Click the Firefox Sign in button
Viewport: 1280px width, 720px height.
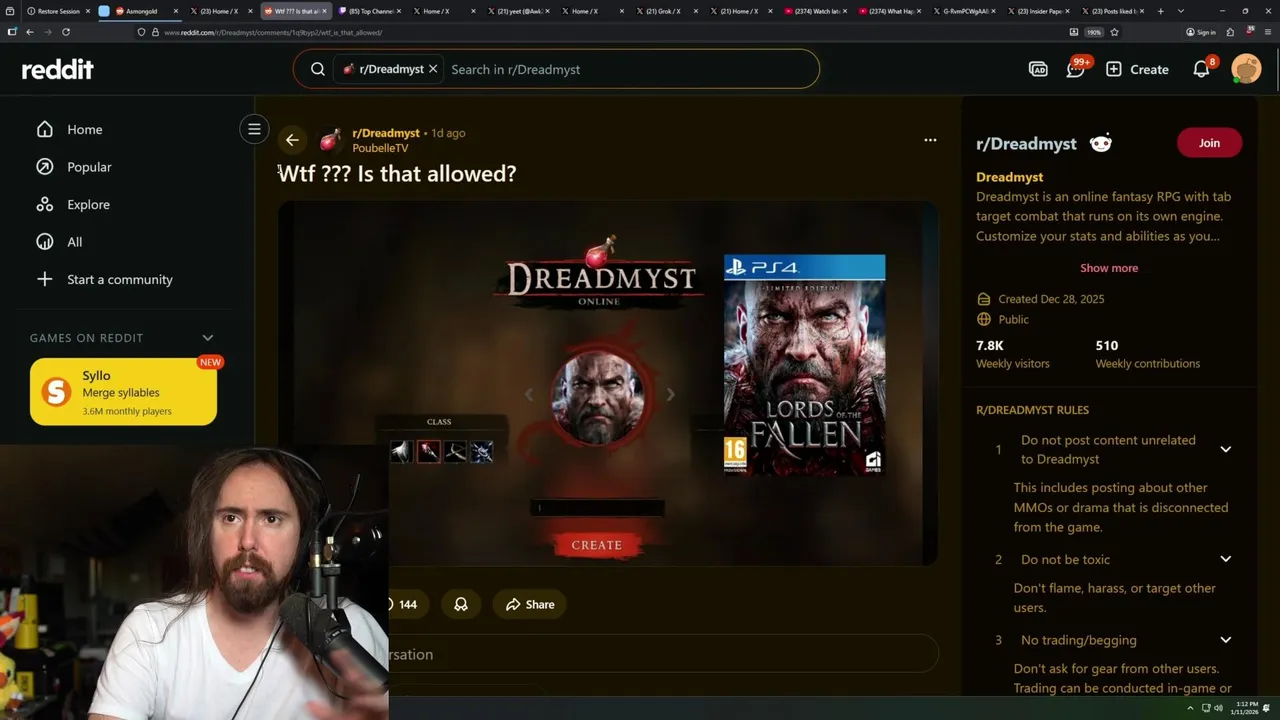pyautogui.click(x=1201, y=32)
